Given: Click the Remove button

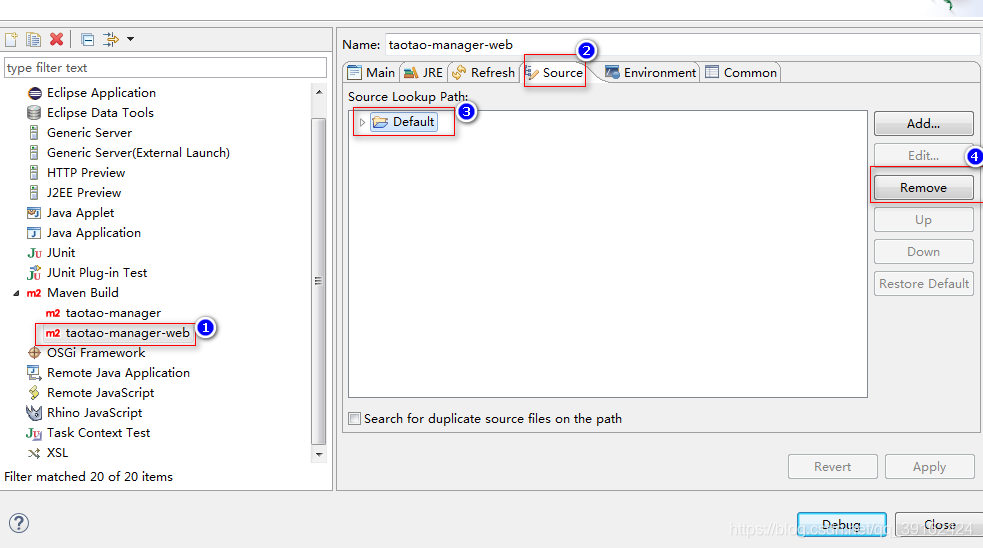Looking at the screenshot, I should point(923,187).
